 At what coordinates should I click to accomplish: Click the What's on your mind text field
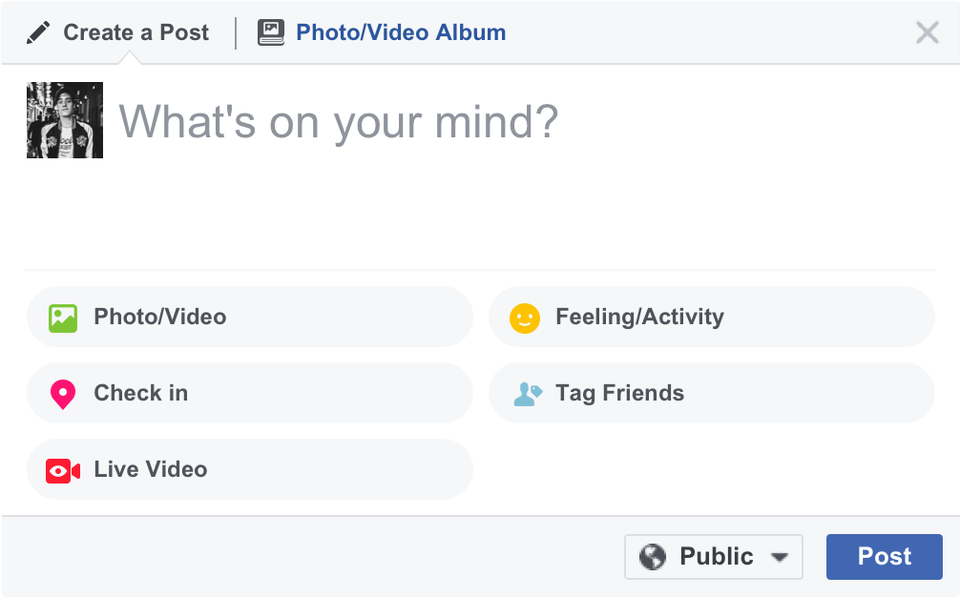(x=500, y=150)
